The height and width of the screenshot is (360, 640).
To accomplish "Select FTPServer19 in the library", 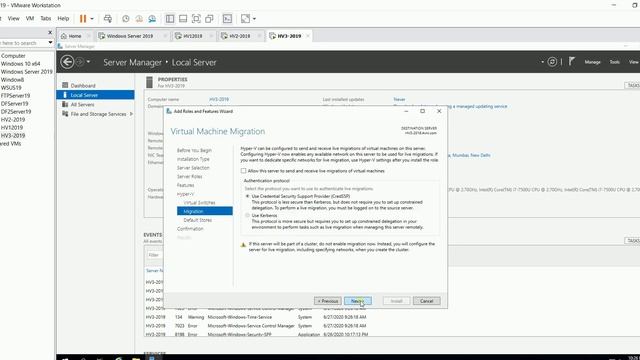I will tap(15, 96).
